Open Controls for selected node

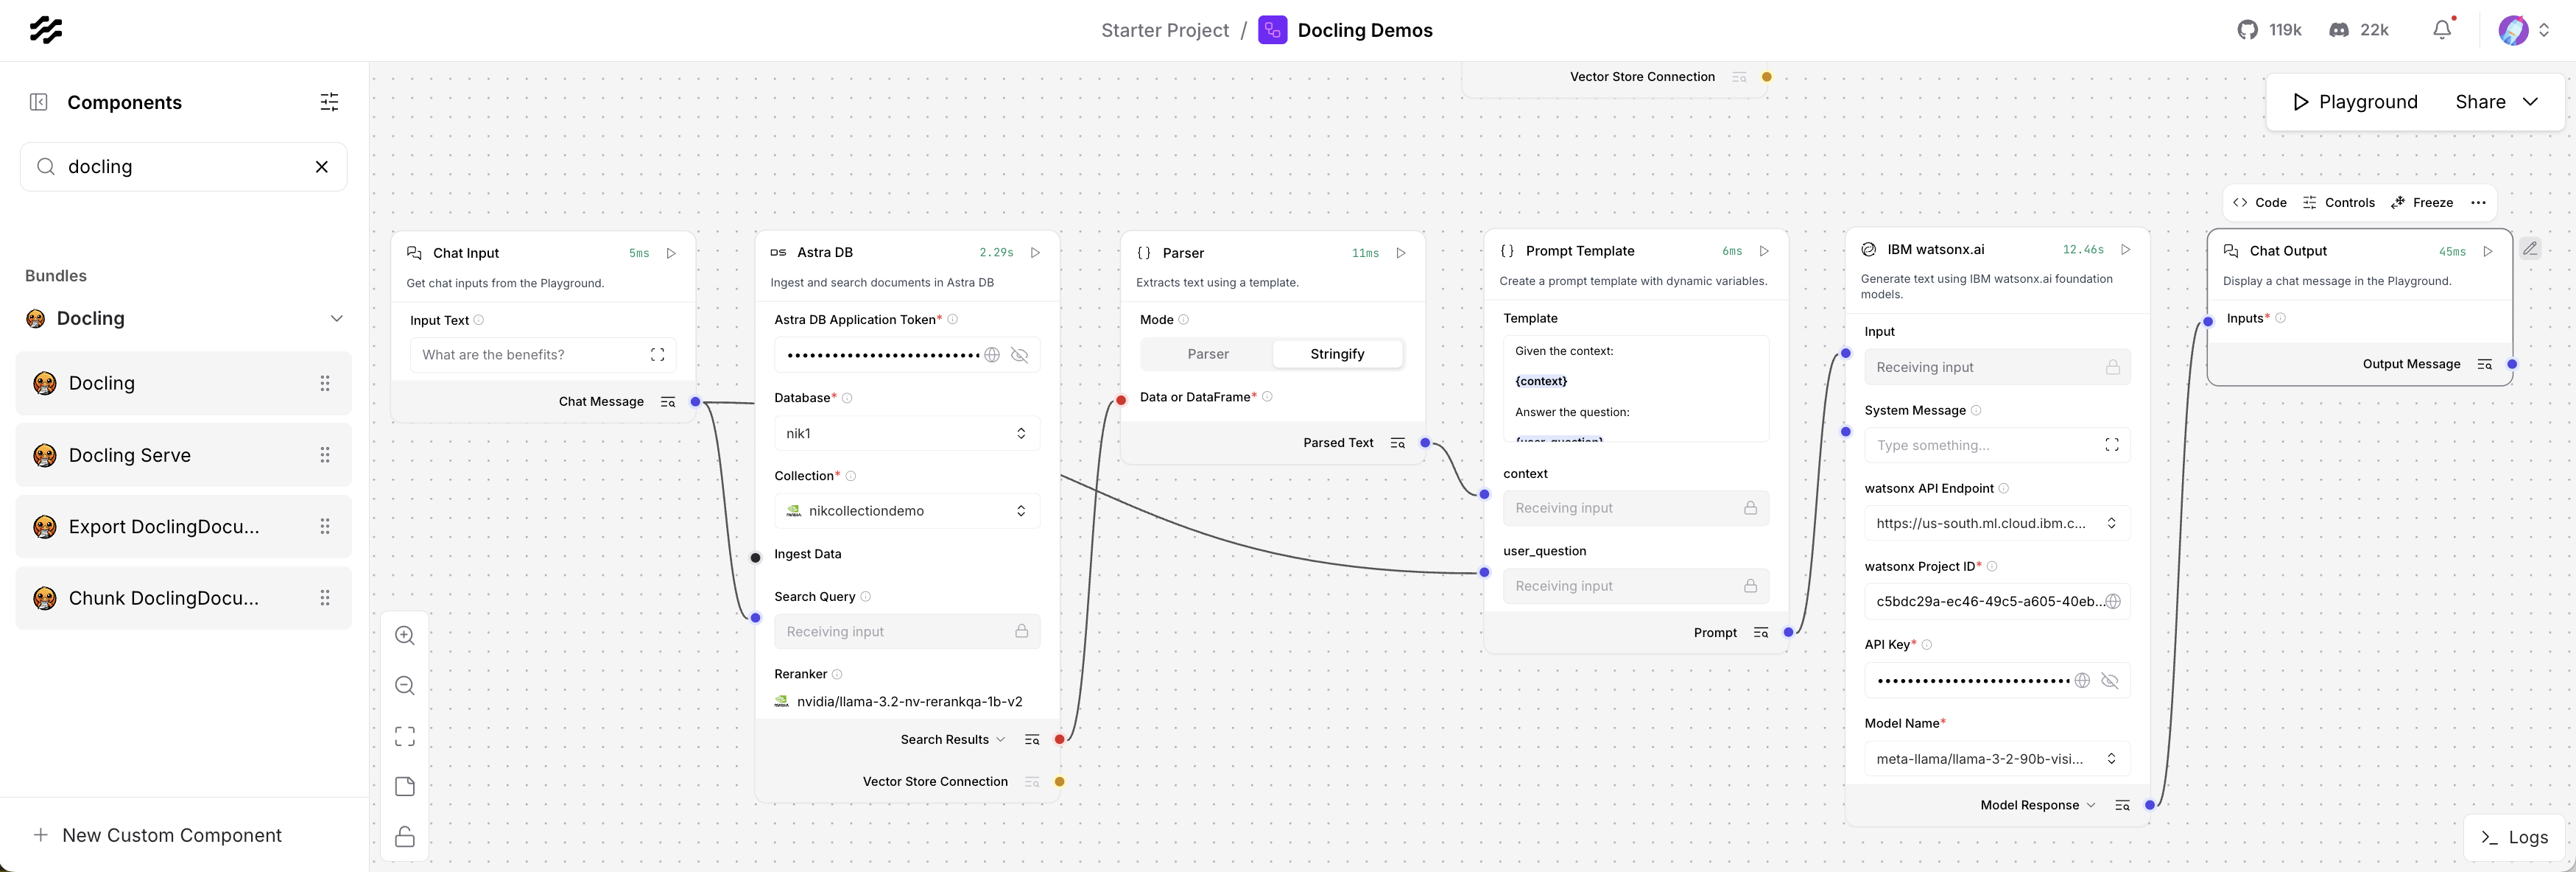point(2339,203)
